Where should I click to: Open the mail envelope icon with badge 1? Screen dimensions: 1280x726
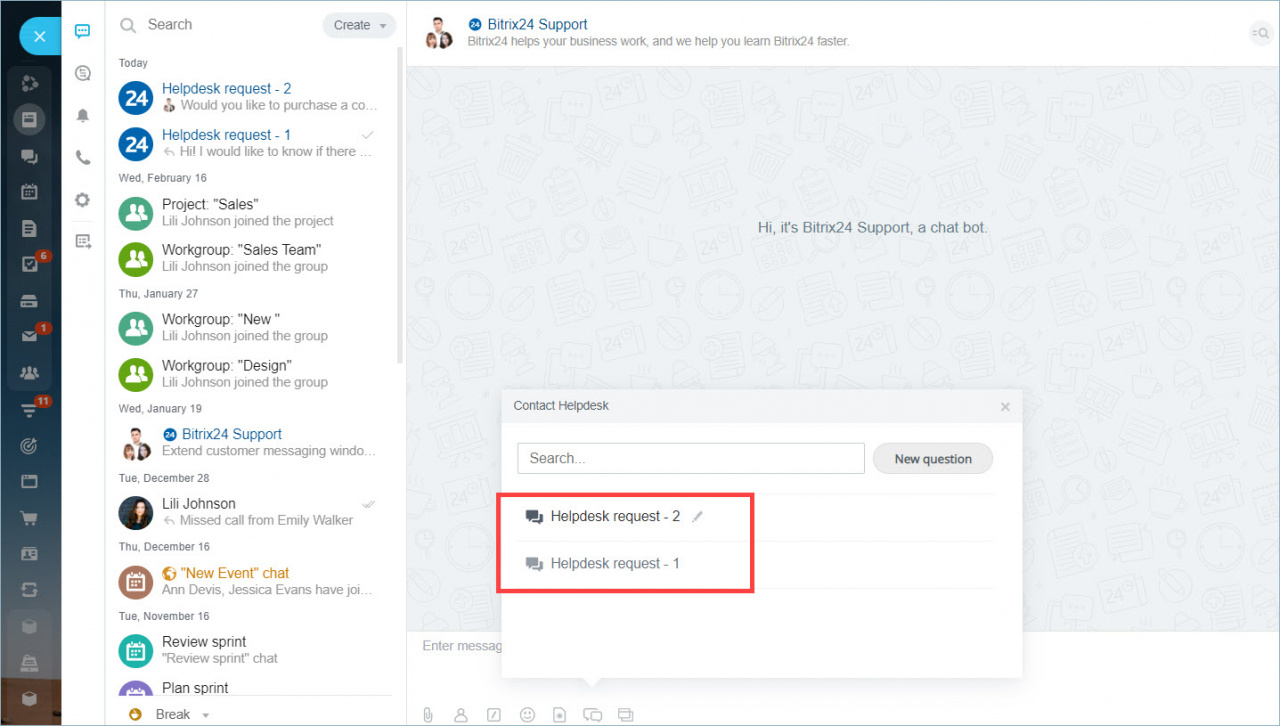click(29, 337)
